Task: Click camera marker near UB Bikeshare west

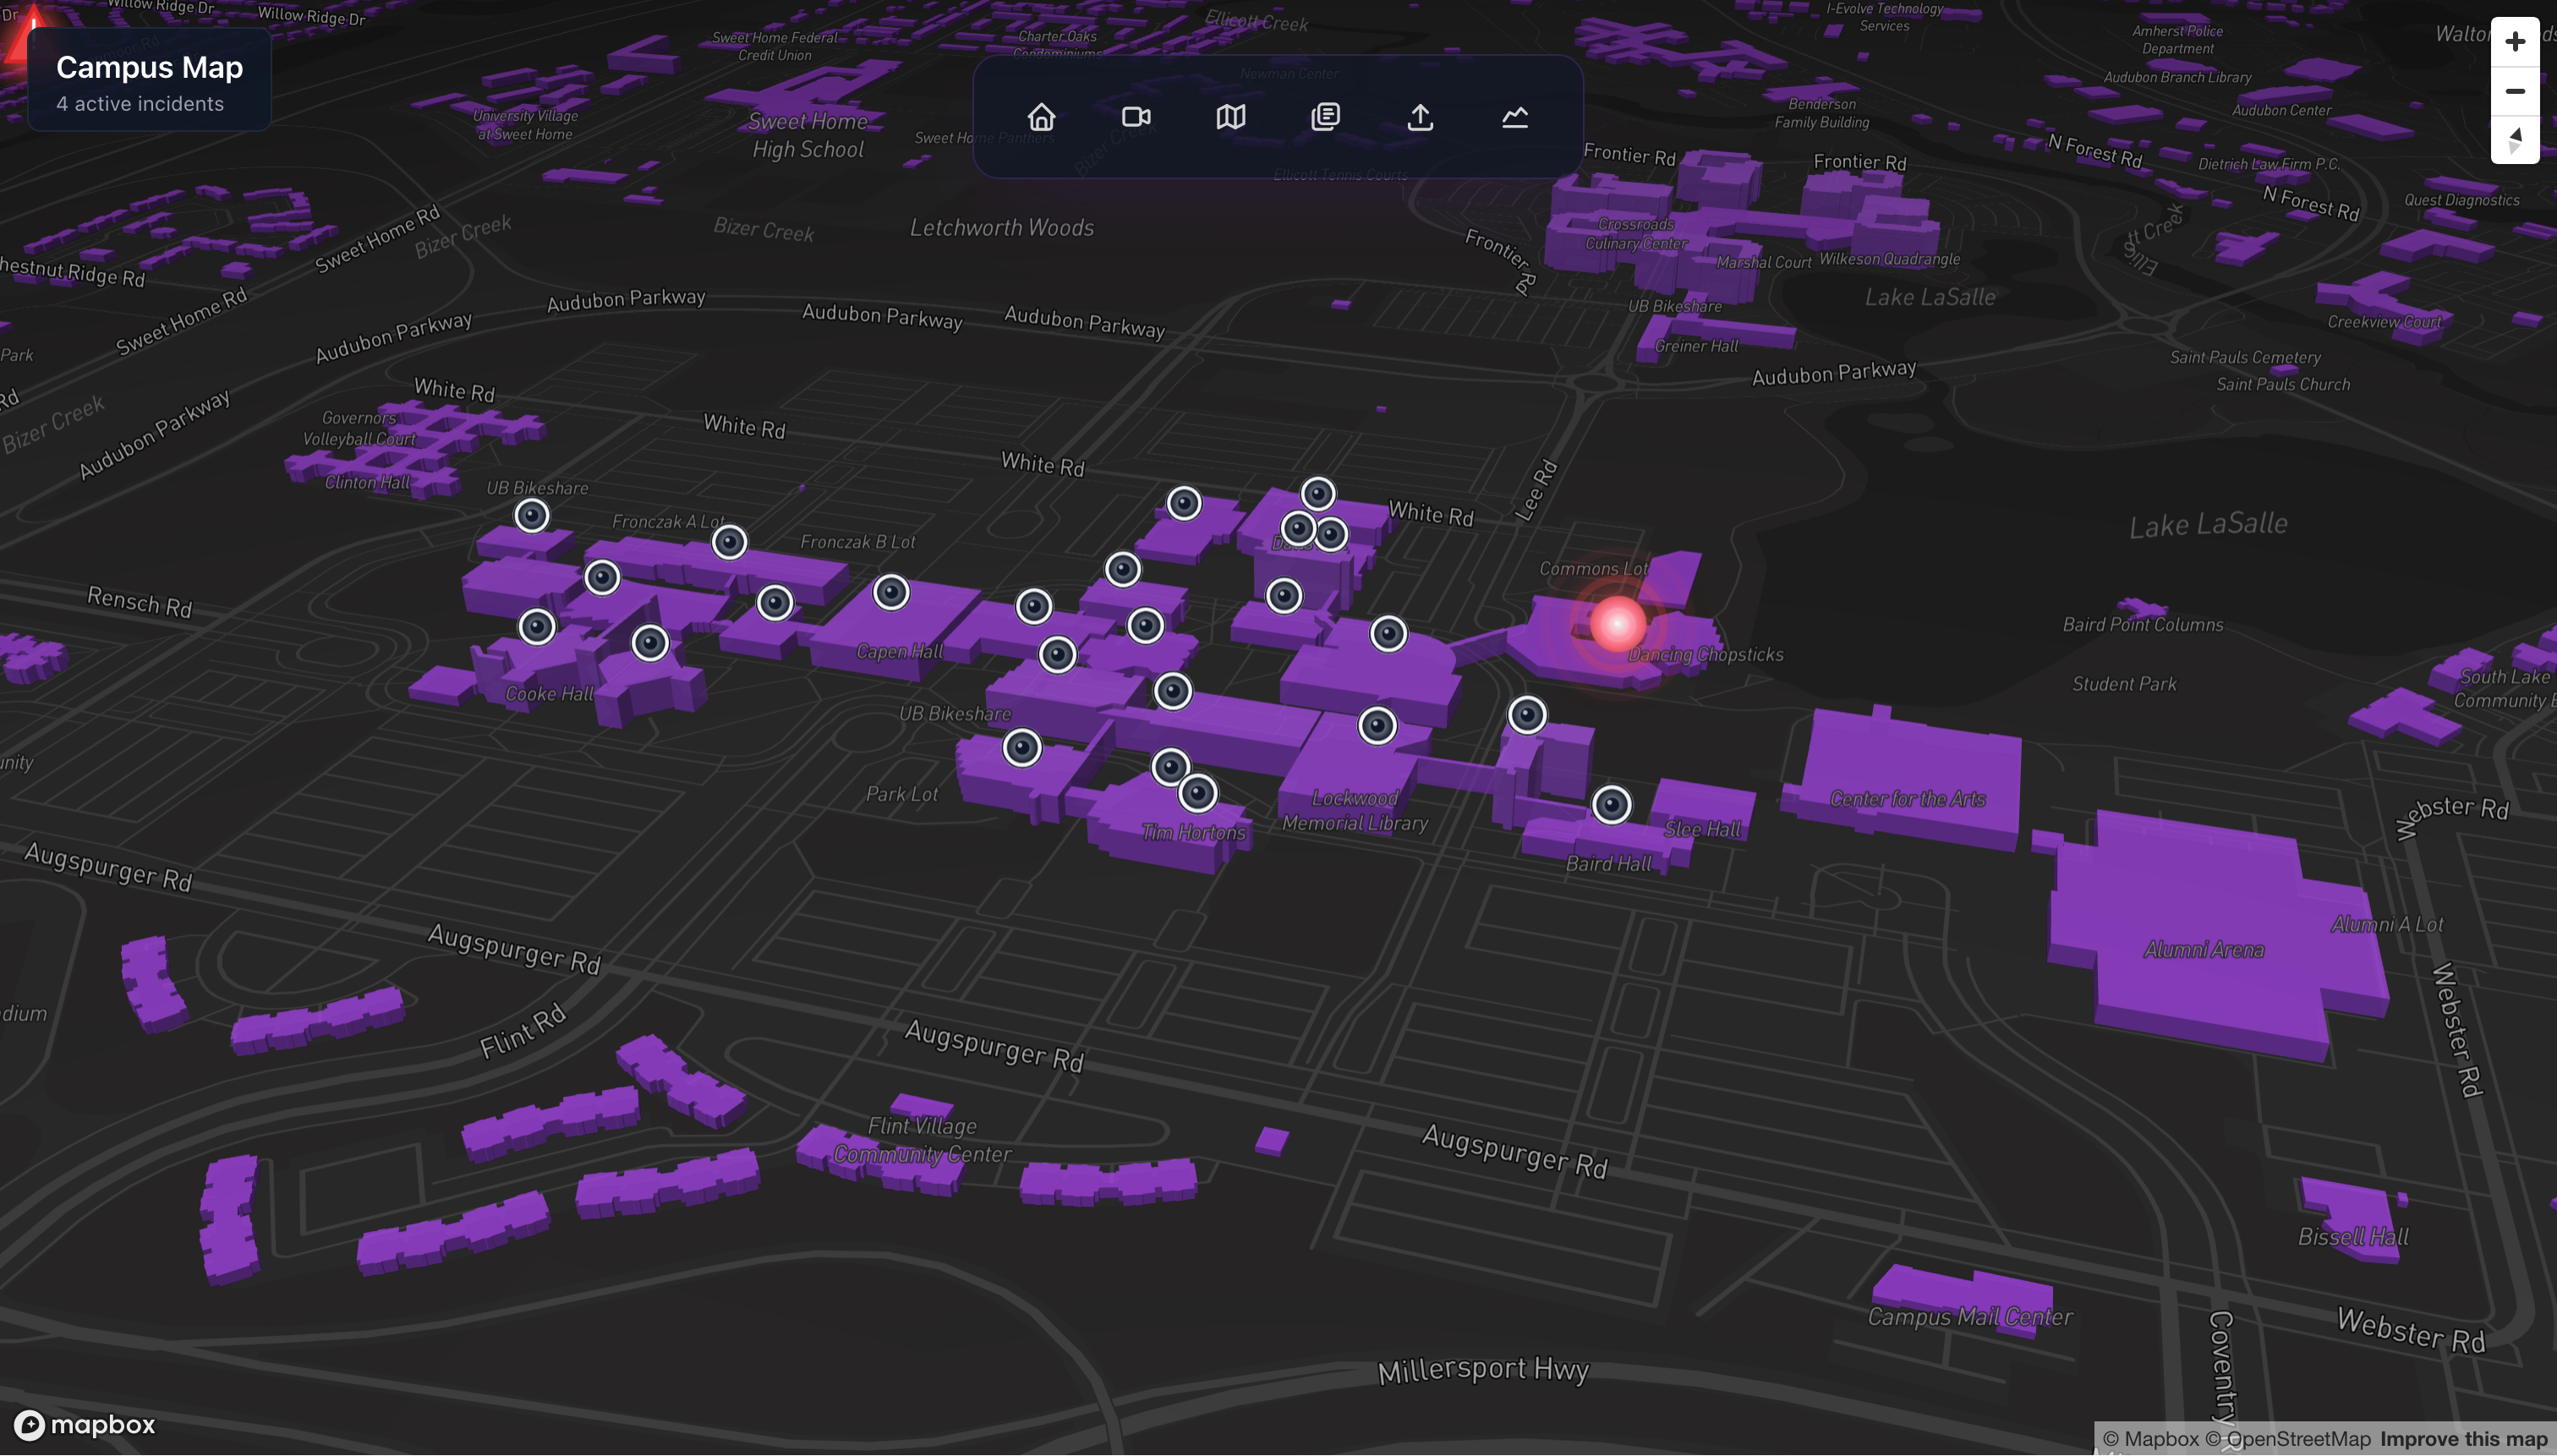Action: [x=532, y=515]
